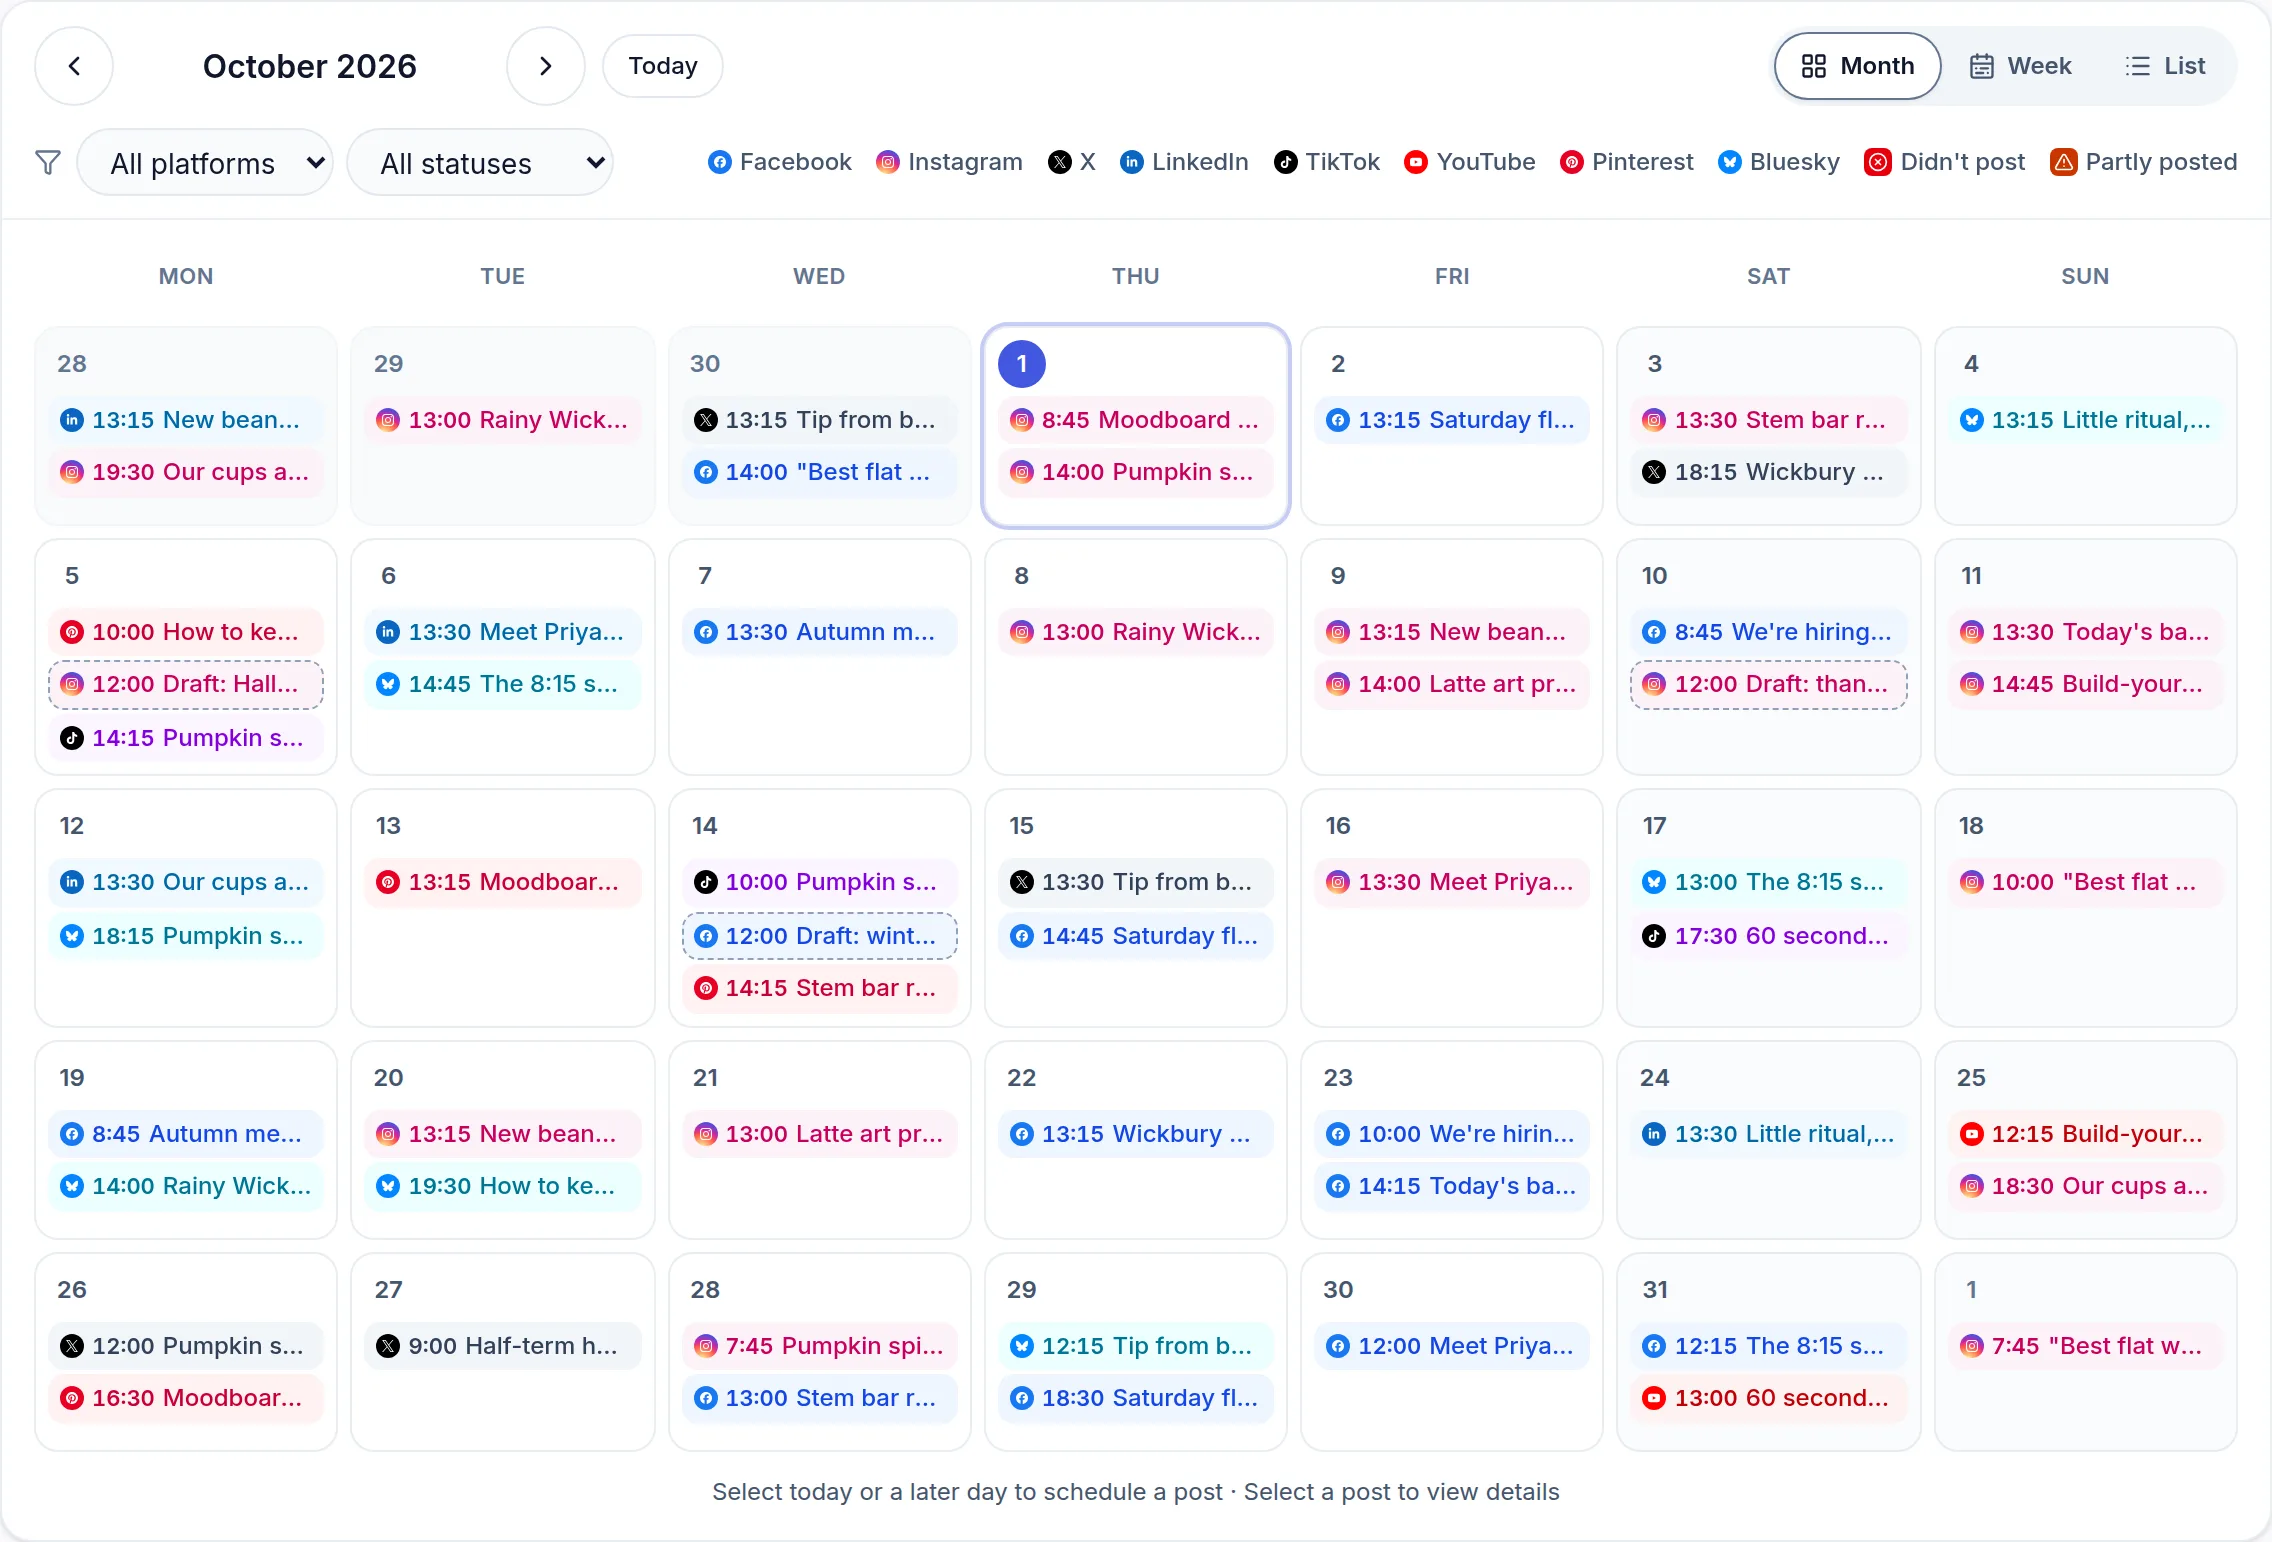Click the X platform legend icon
2272x1542 pixels.
(x=1060, y=162)
